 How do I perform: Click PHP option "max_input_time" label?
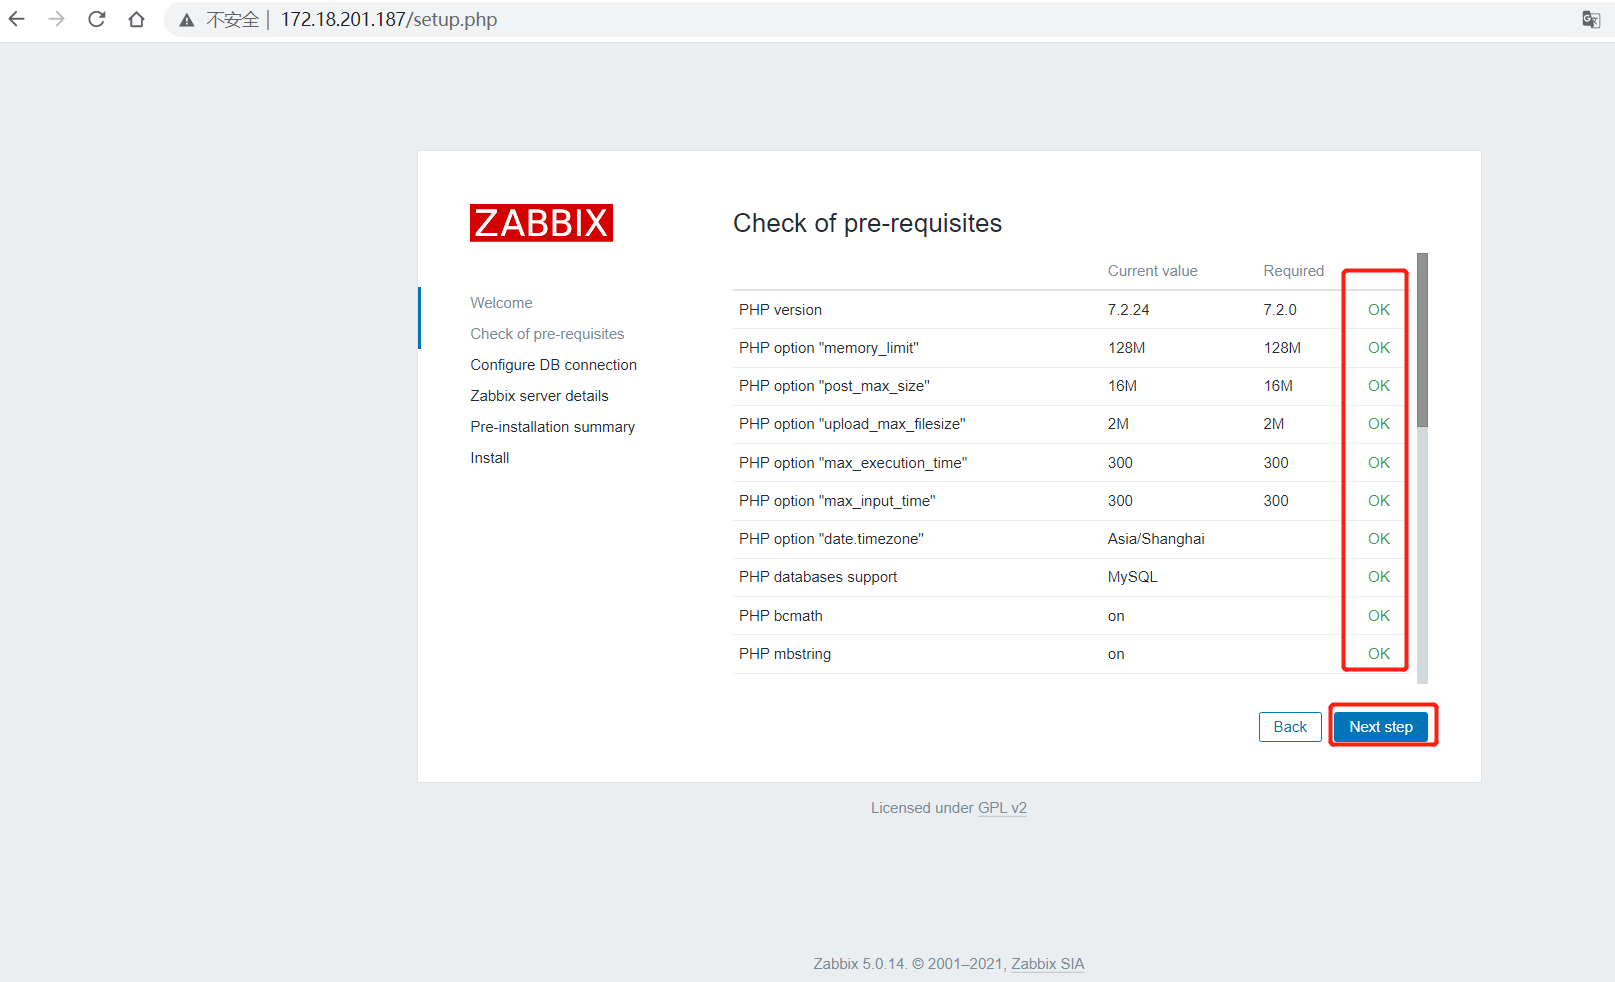(x=837, y=501)
